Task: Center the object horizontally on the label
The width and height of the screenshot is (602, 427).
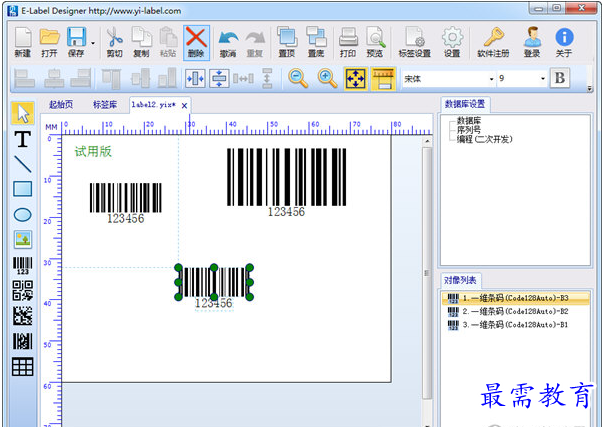Action: point(195,78)
